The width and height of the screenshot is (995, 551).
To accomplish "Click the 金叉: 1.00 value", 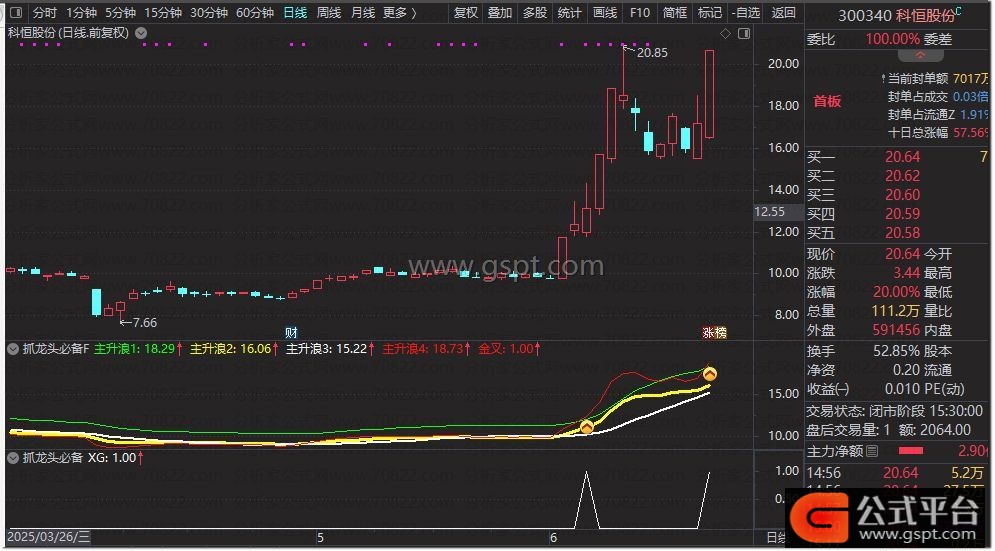I will [x=510, y=349].
